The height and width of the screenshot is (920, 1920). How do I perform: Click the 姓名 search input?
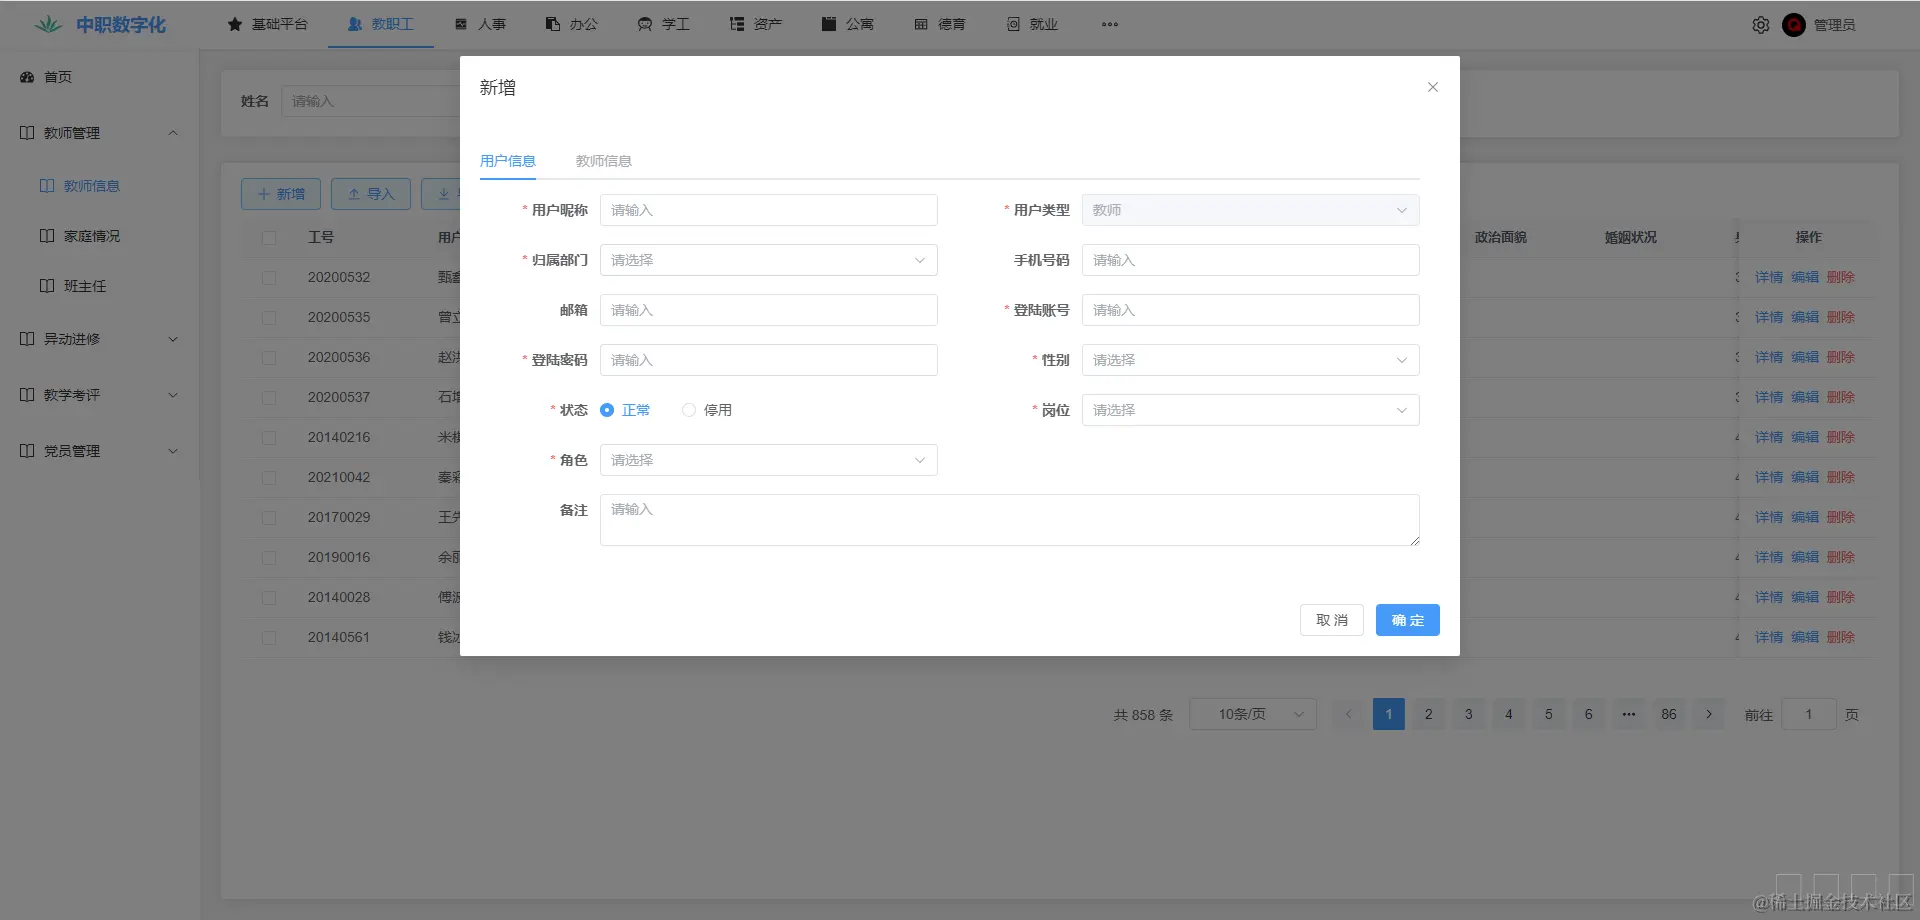click(x=372, y=101)
